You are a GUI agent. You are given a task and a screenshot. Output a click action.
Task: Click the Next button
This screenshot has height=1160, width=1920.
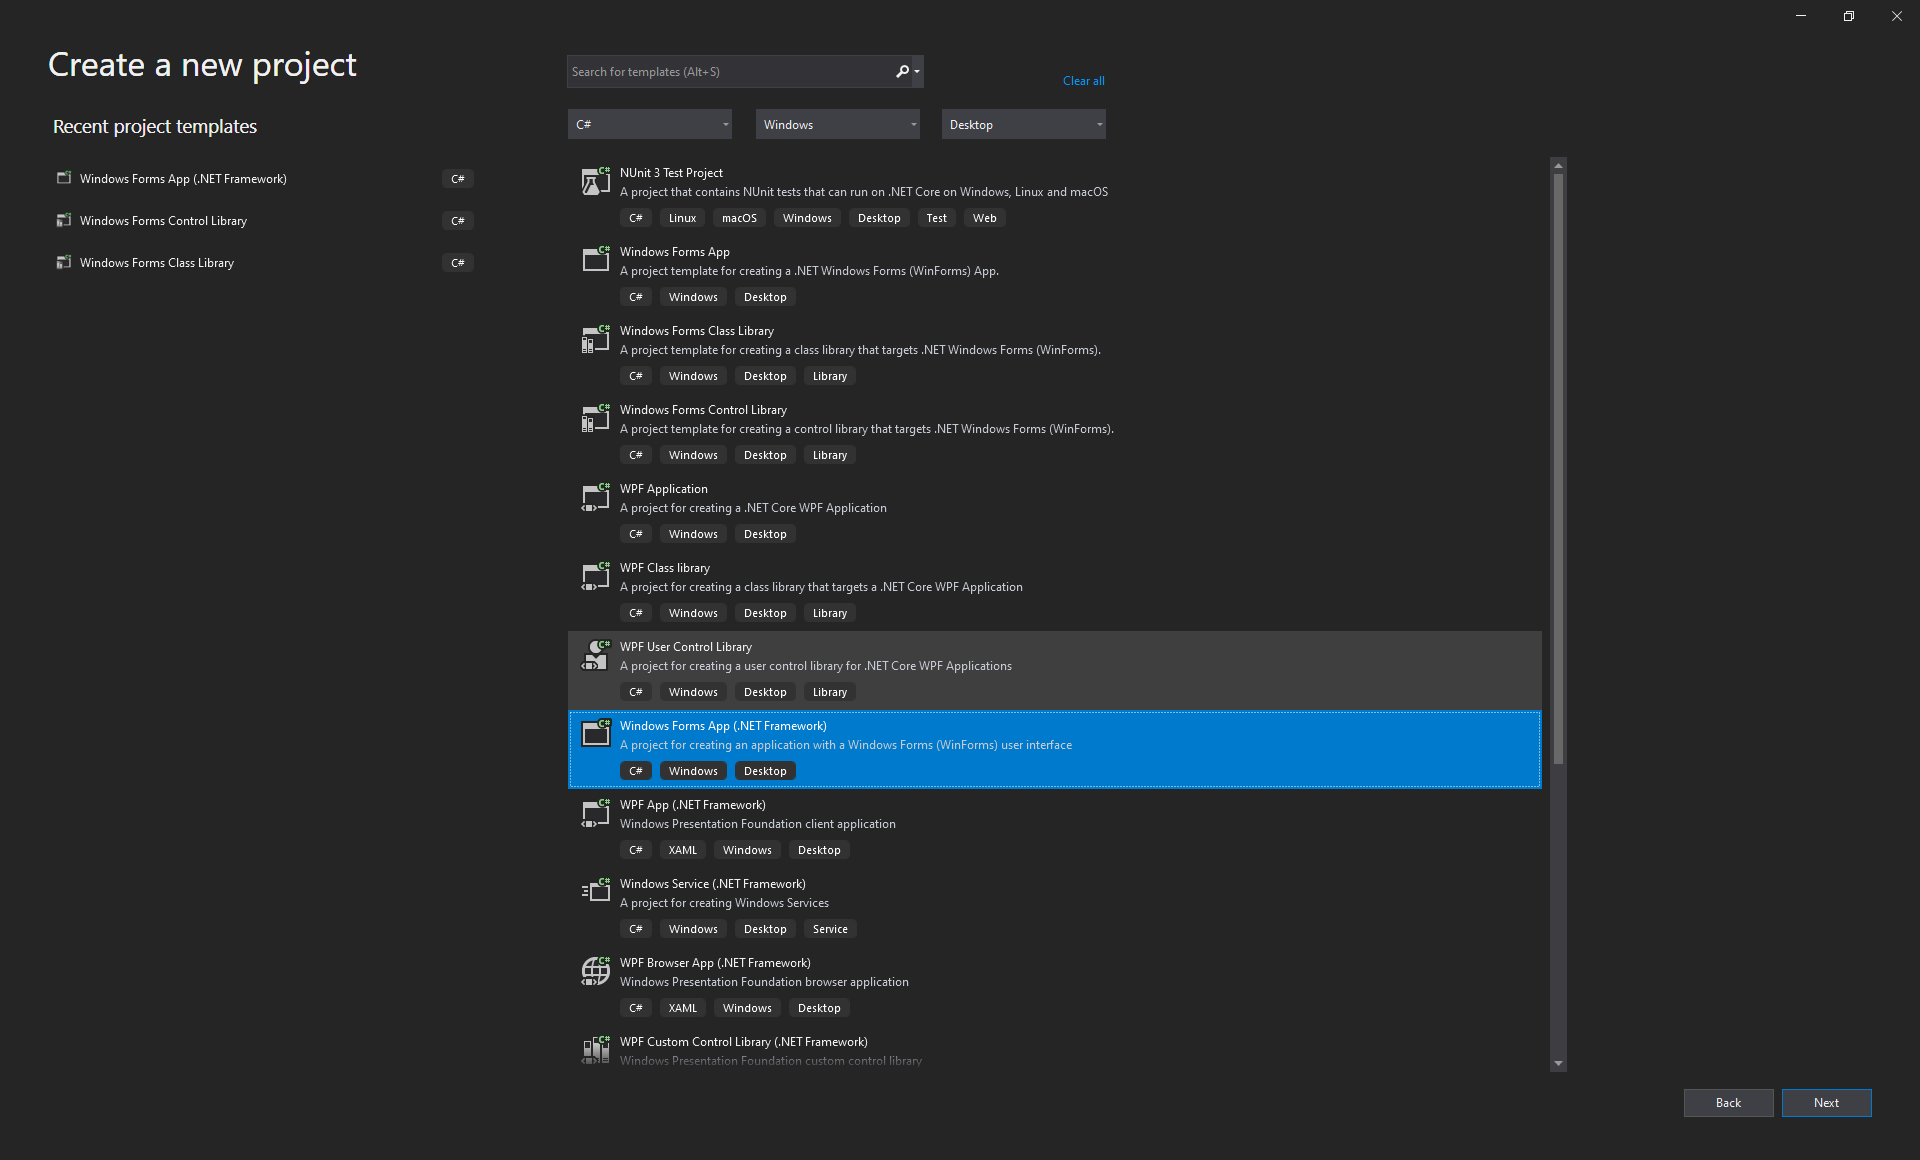tap(1827, 1102)
